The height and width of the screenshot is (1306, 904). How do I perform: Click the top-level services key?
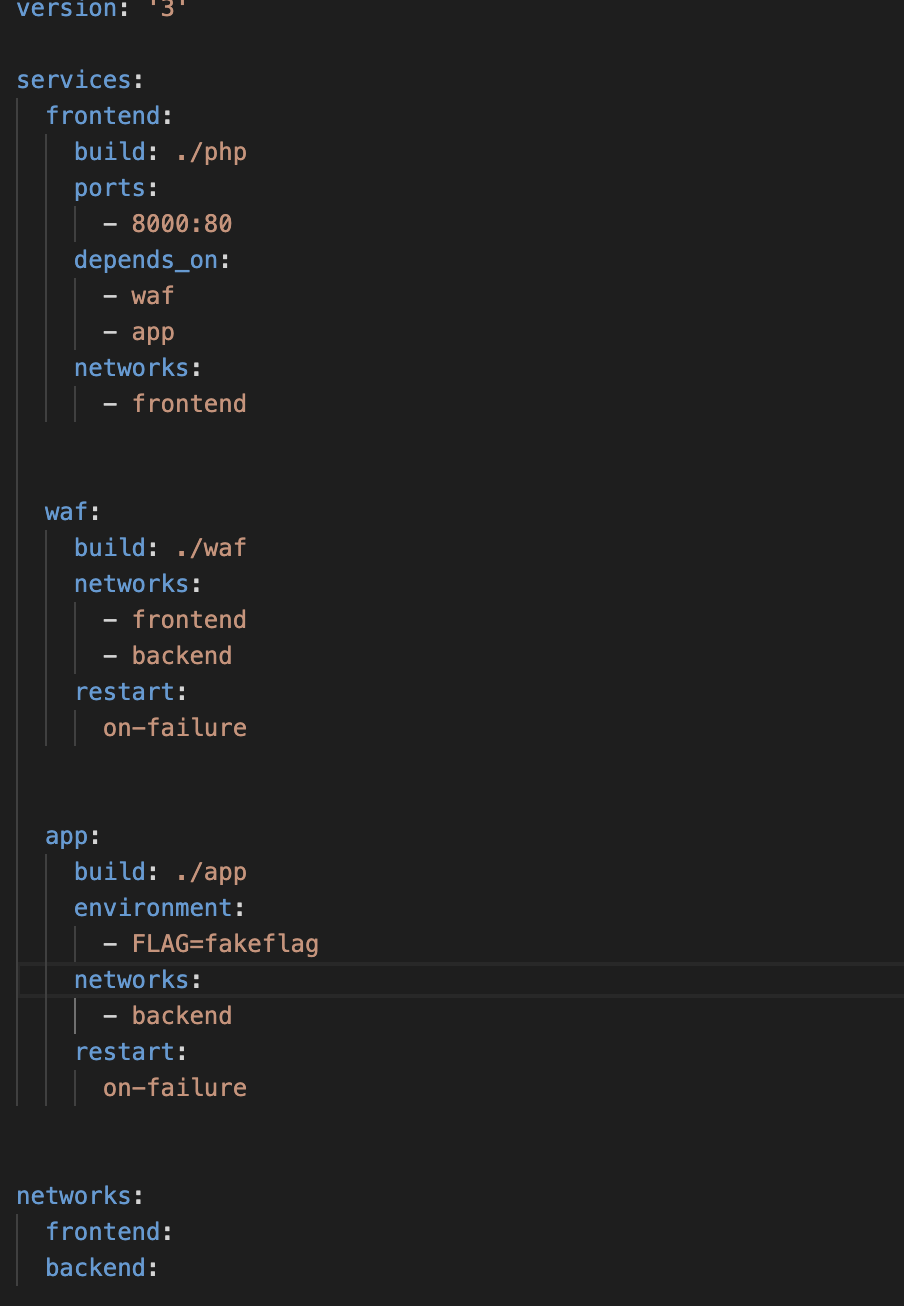coord(73,80)
